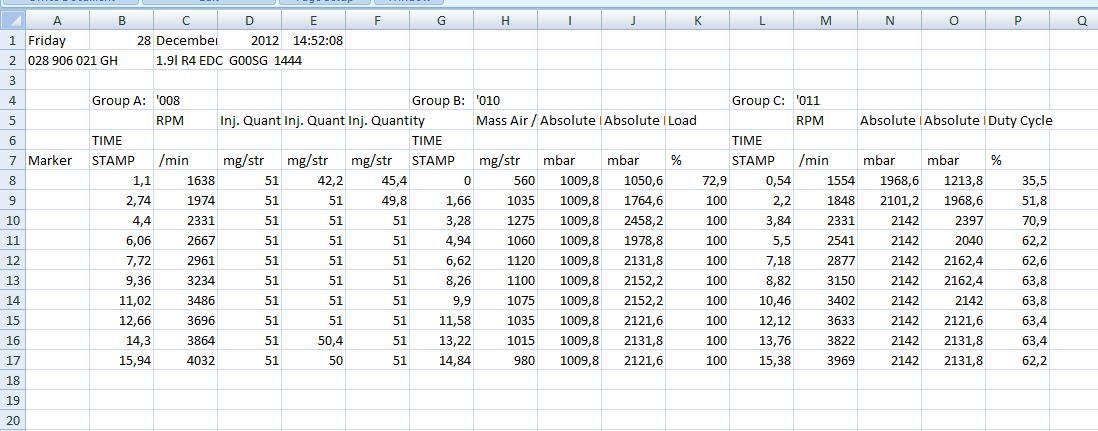Click the 'Group A:' label cell
The image size is (1098, 431).
[120, 100]
